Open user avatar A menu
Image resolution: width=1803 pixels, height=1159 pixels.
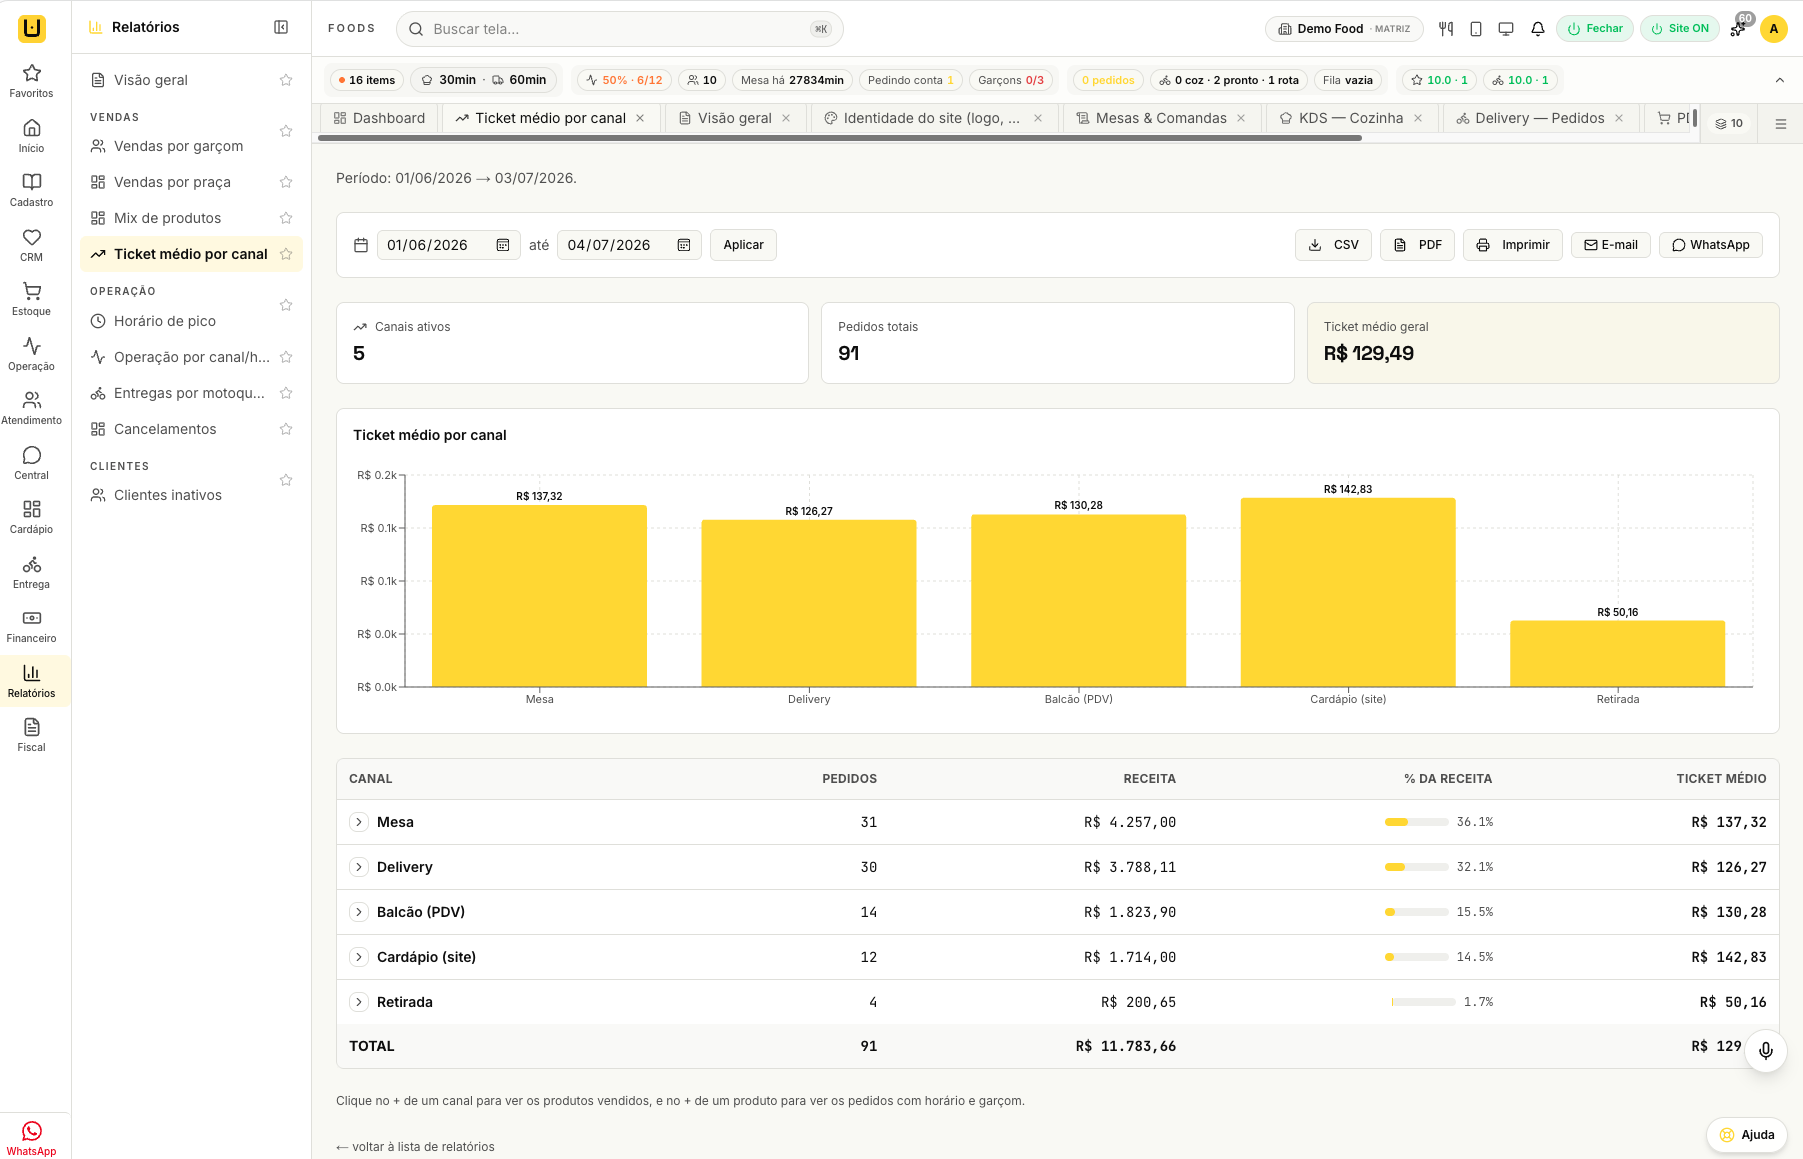pyautogui.click(x=1774, y=29)
